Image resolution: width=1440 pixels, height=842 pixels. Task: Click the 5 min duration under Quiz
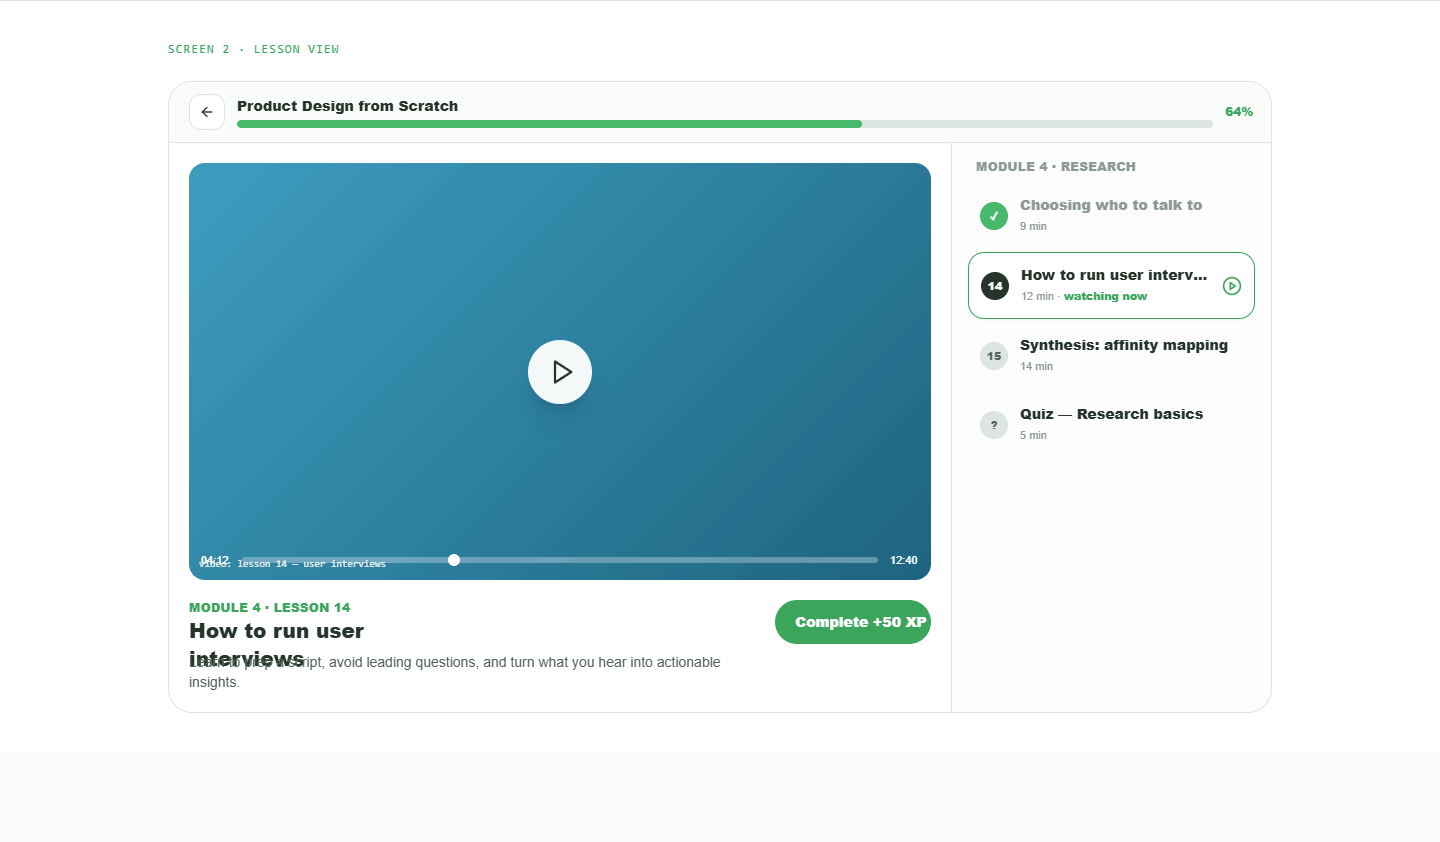click(x=1033, y=436)
